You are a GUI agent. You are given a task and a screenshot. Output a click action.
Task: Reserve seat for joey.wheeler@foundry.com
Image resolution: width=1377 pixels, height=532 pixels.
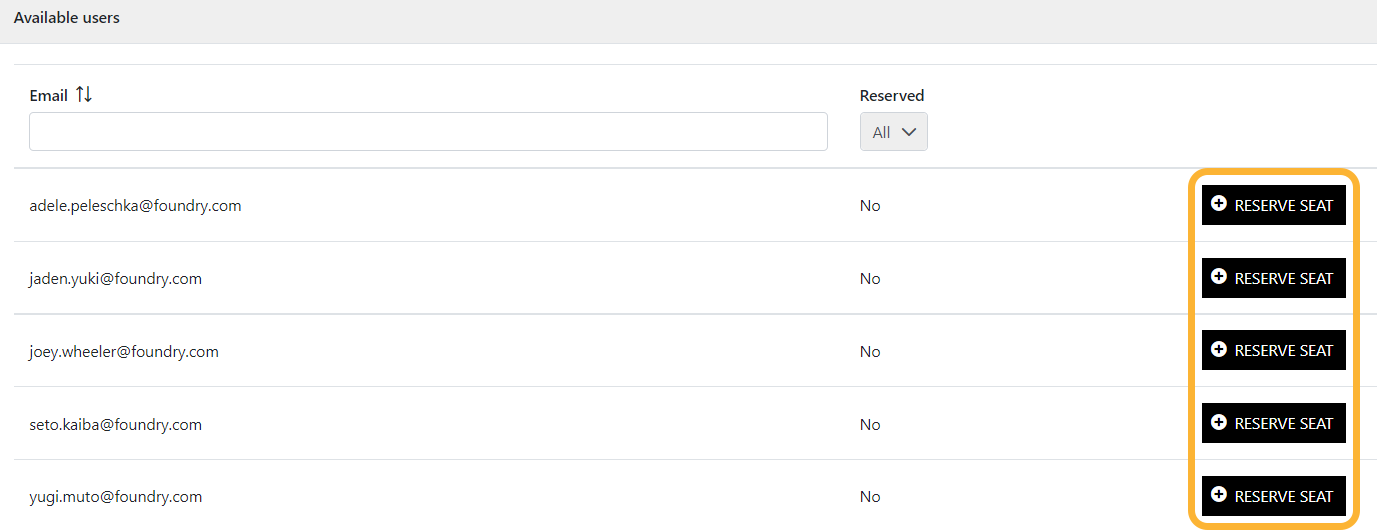coord(1273,350)
